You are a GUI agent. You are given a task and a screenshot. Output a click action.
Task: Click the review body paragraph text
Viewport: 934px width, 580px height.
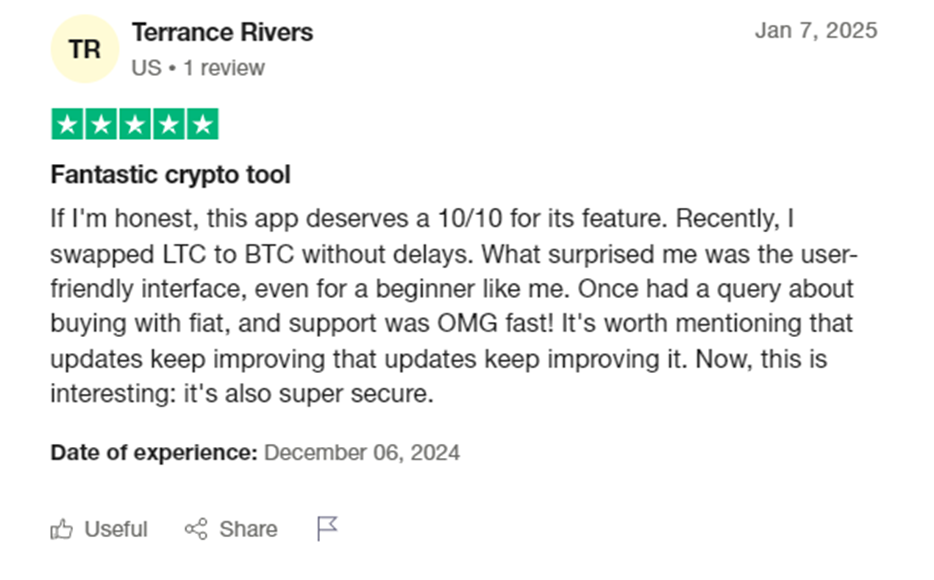coord(454,306)
